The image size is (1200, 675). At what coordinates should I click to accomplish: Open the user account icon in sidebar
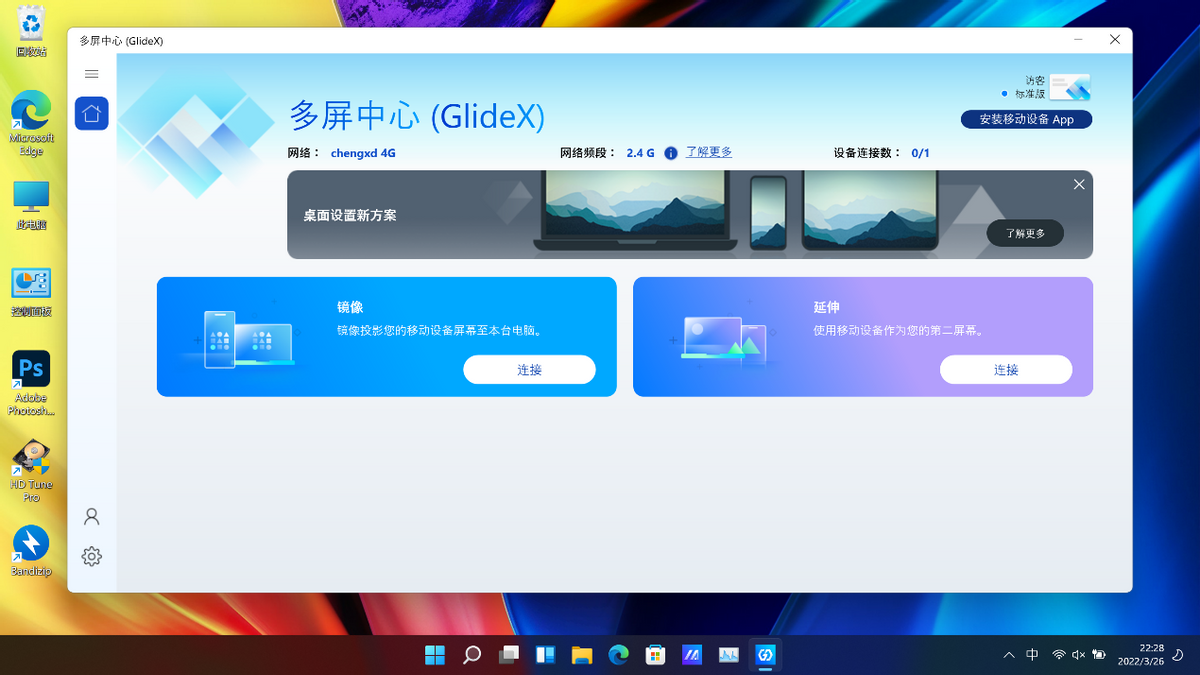coord(92,516)
